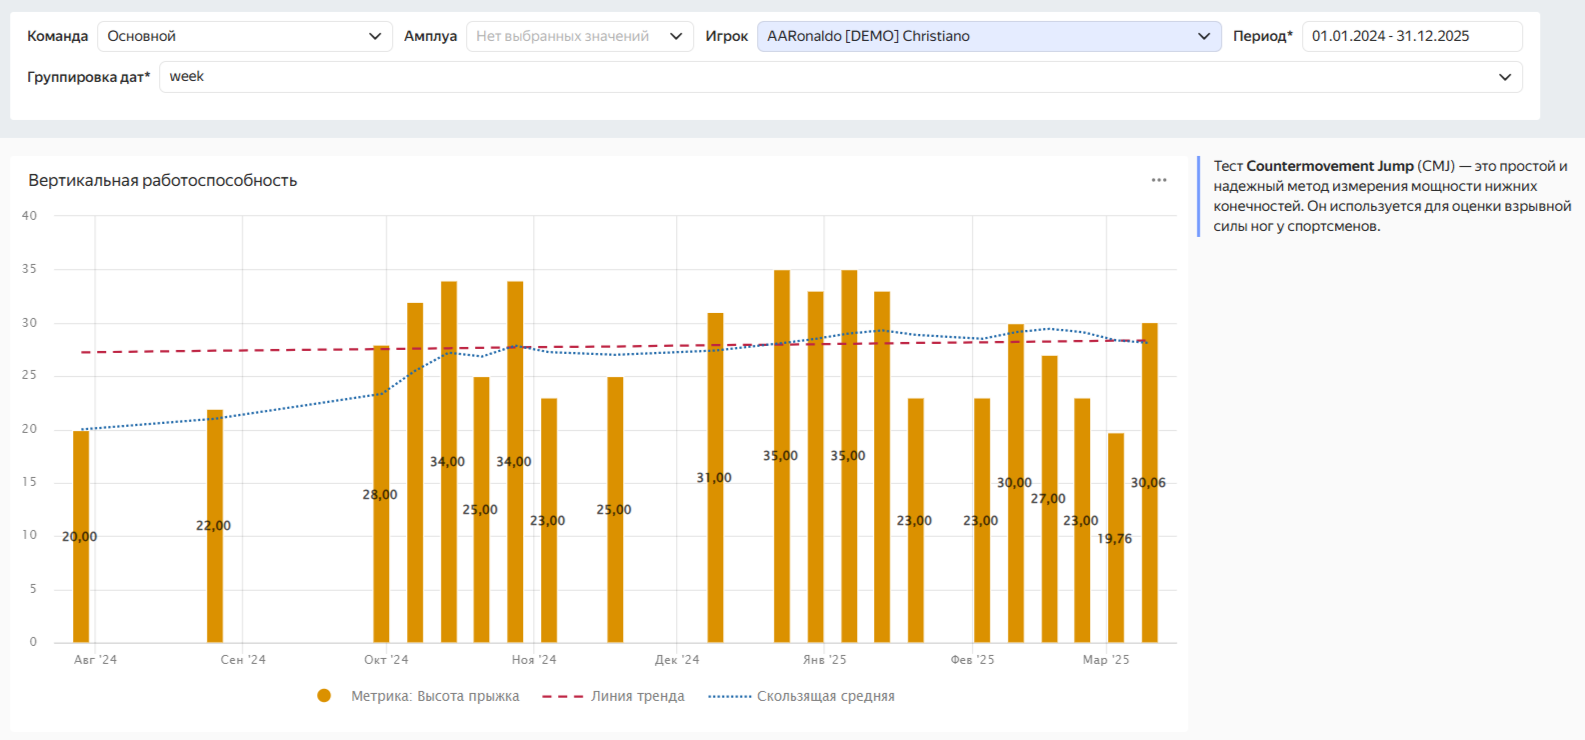Click the x-axis label Янв '25
The width and height of the screenshot is (1585, 740).
point(825,660)
